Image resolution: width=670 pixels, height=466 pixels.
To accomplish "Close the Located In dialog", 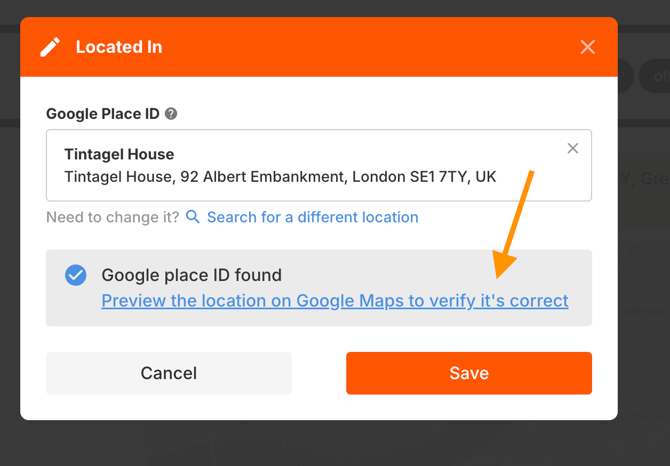I will pyautogui.click(x=587, y=47).
